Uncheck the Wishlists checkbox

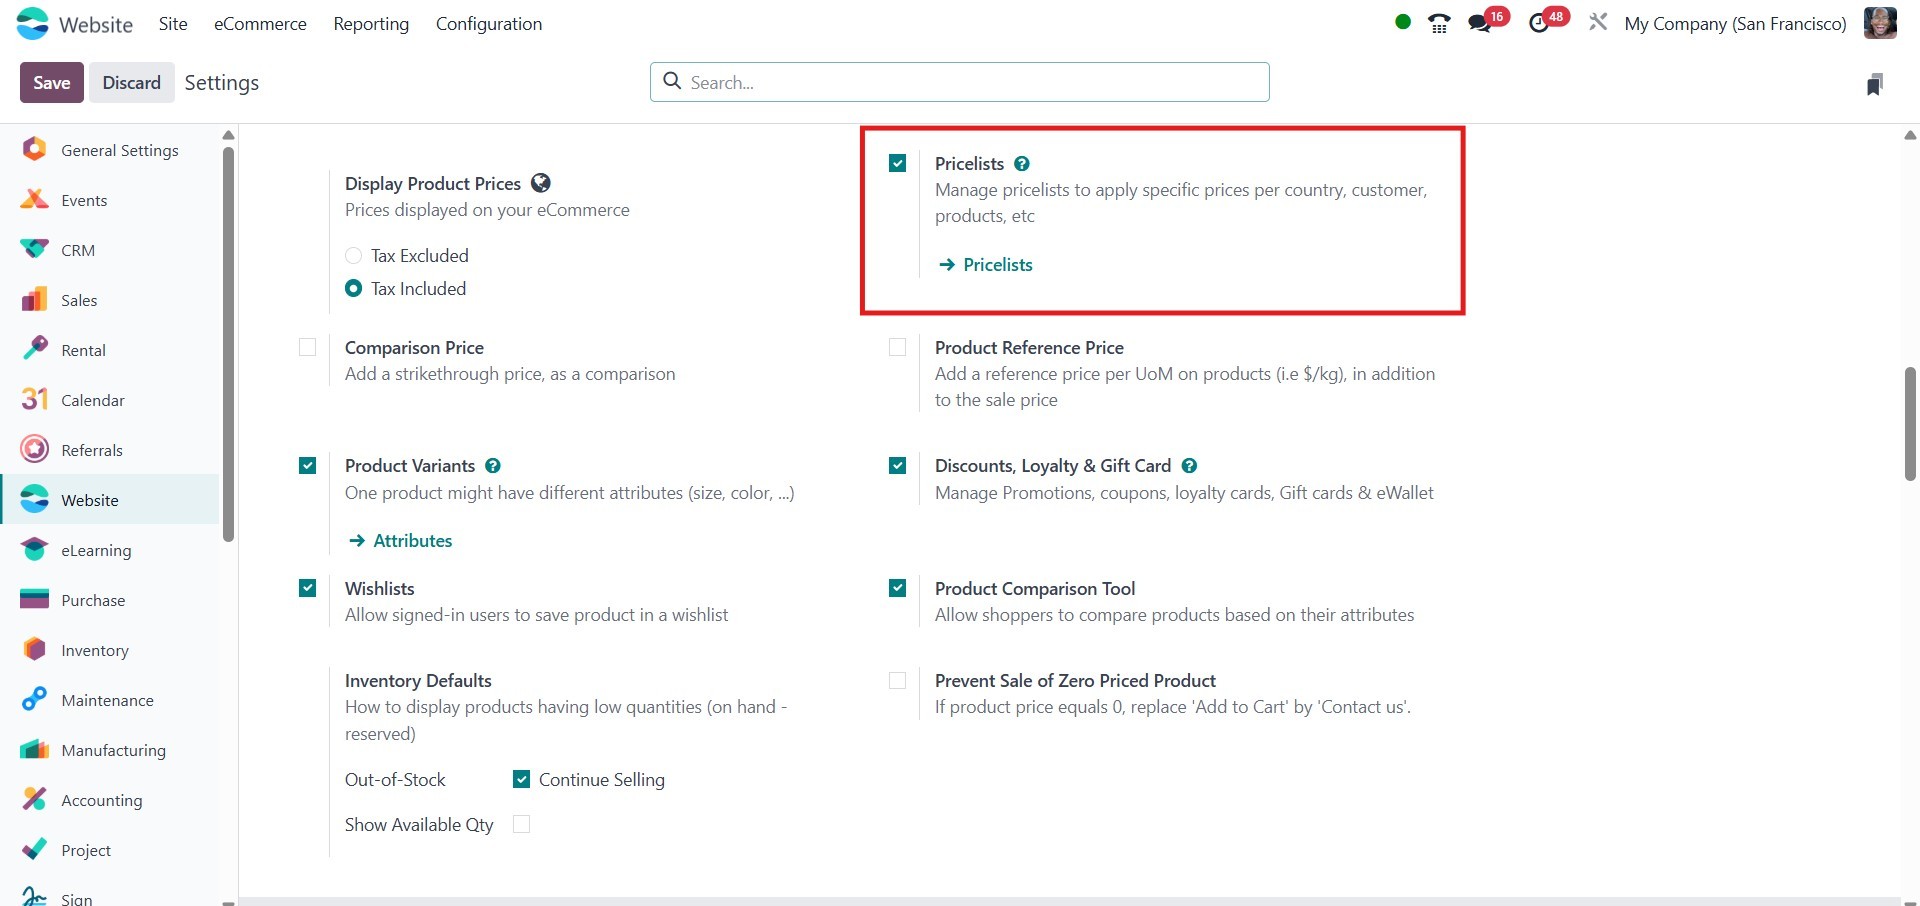[x=308, y=588]
